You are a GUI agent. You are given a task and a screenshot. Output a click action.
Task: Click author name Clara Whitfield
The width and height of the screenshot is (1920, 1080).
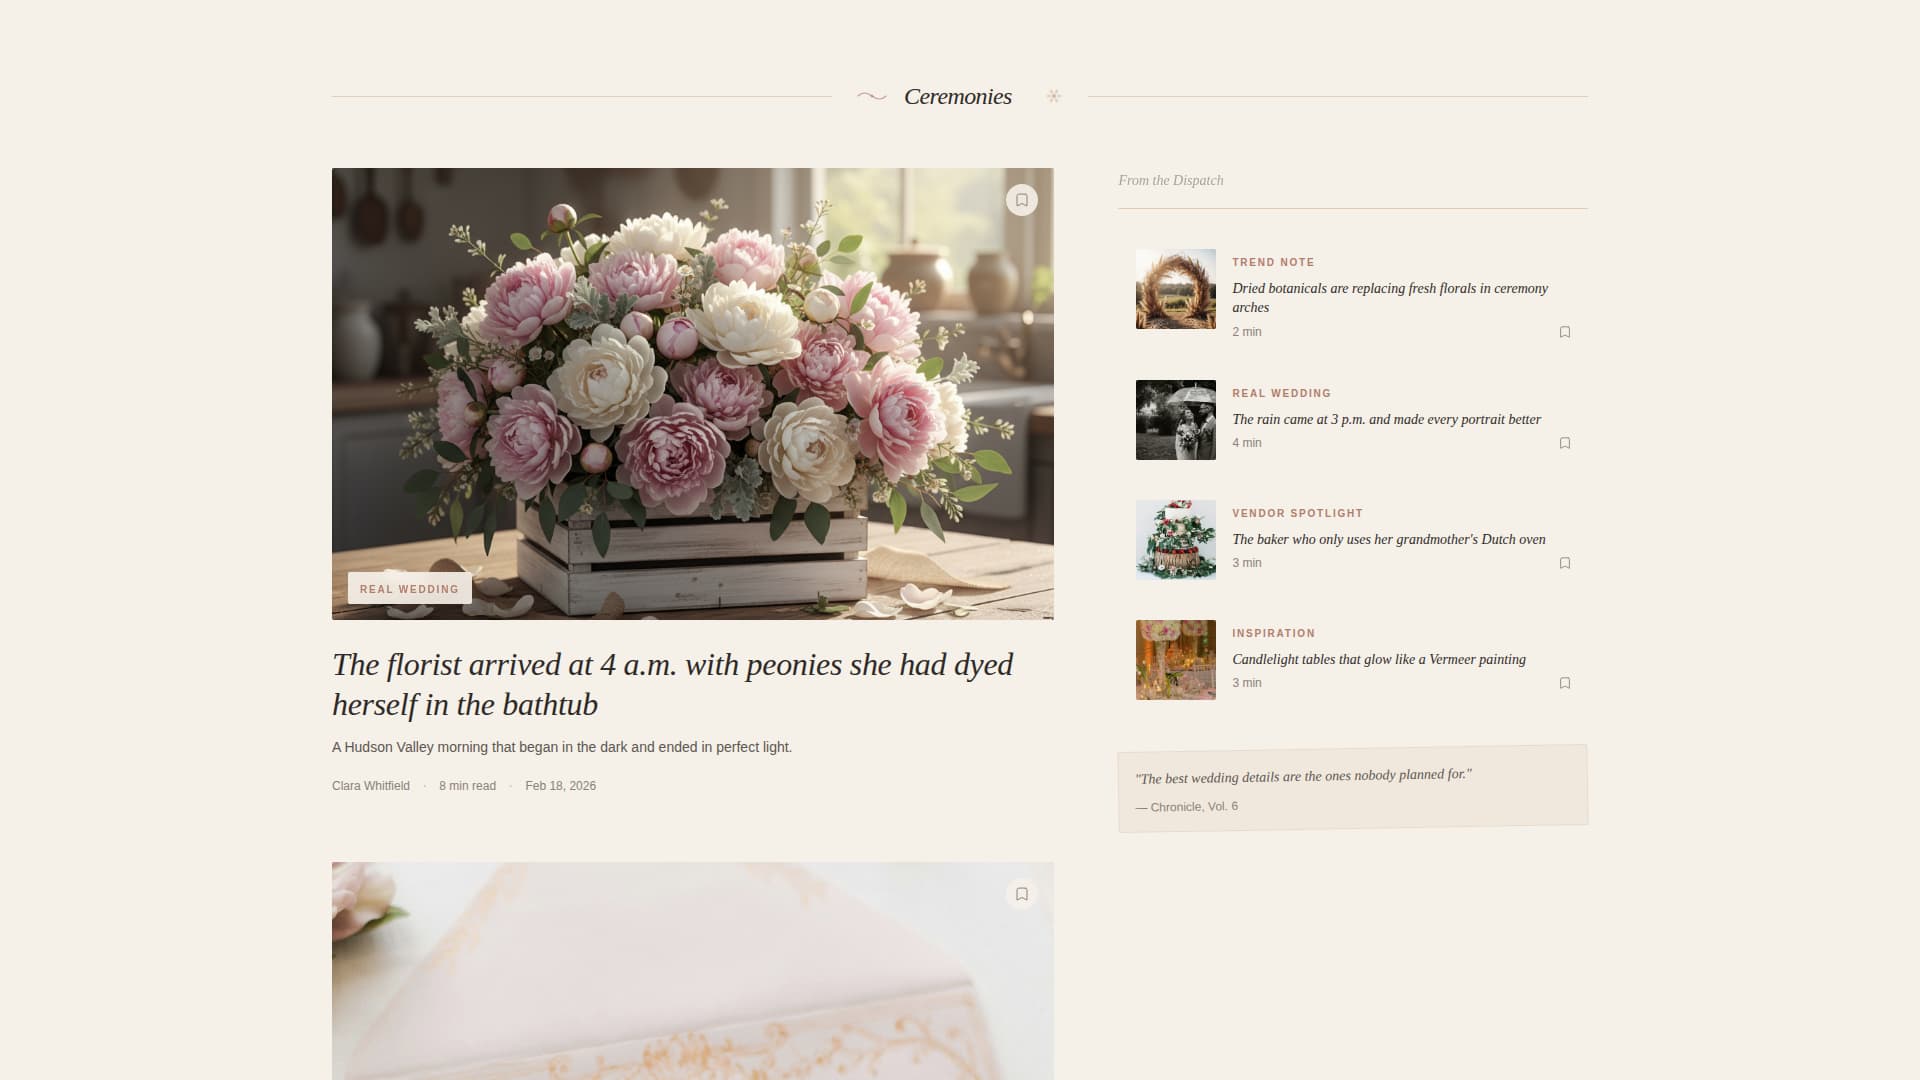tap(371, 786)
